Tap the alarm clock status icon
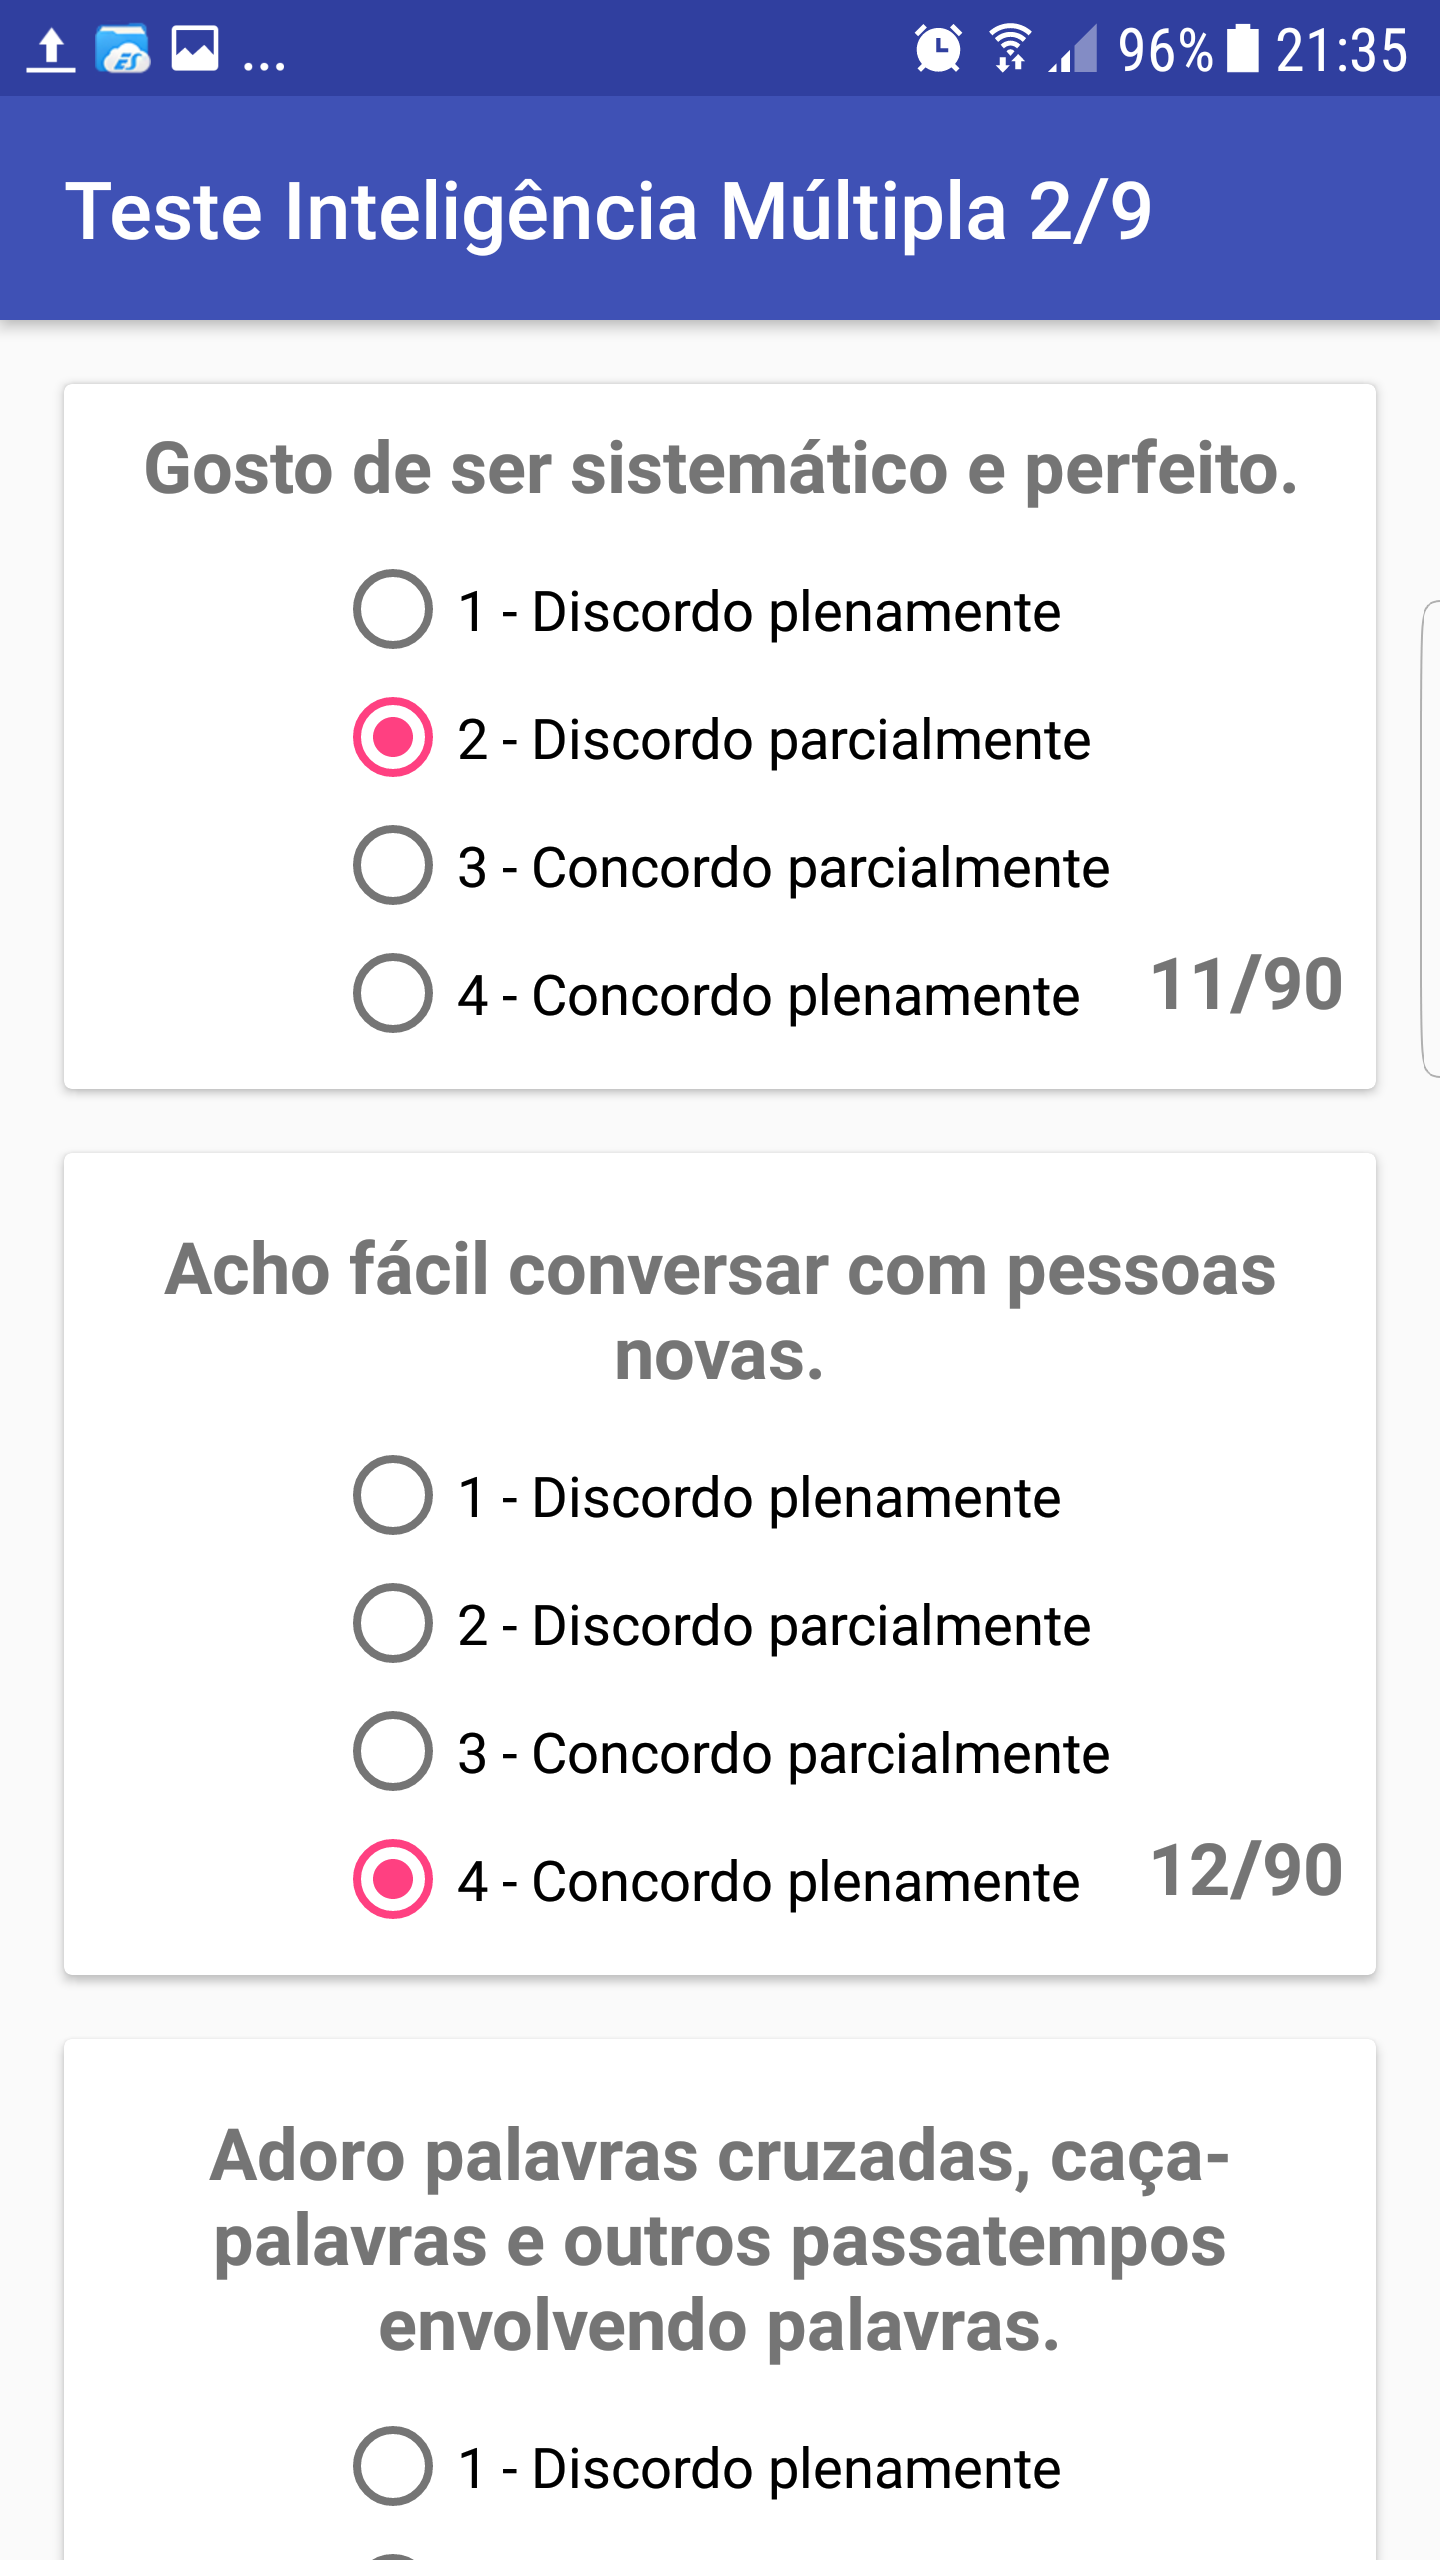This screenshot has width=1440, height=2560. [x=938, y=48]
